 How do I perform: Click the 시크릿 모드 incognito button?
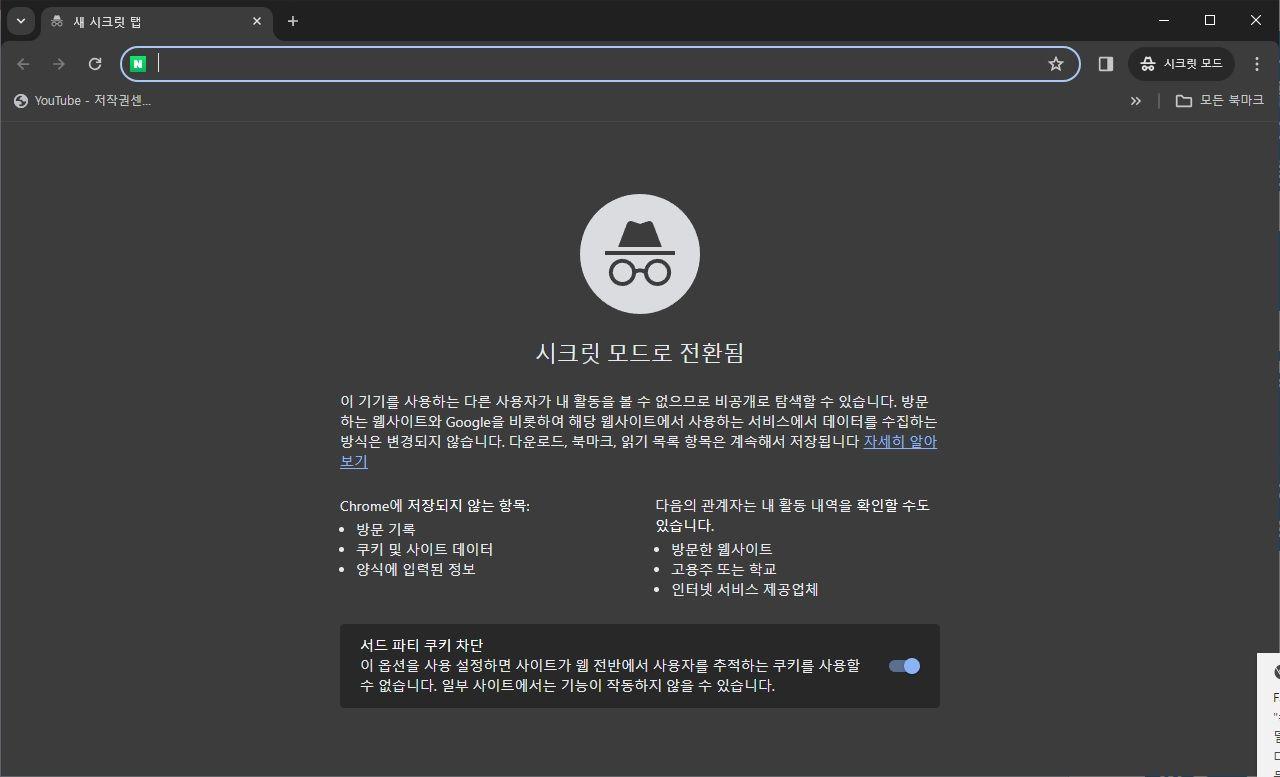click(x=1181, y=64)
